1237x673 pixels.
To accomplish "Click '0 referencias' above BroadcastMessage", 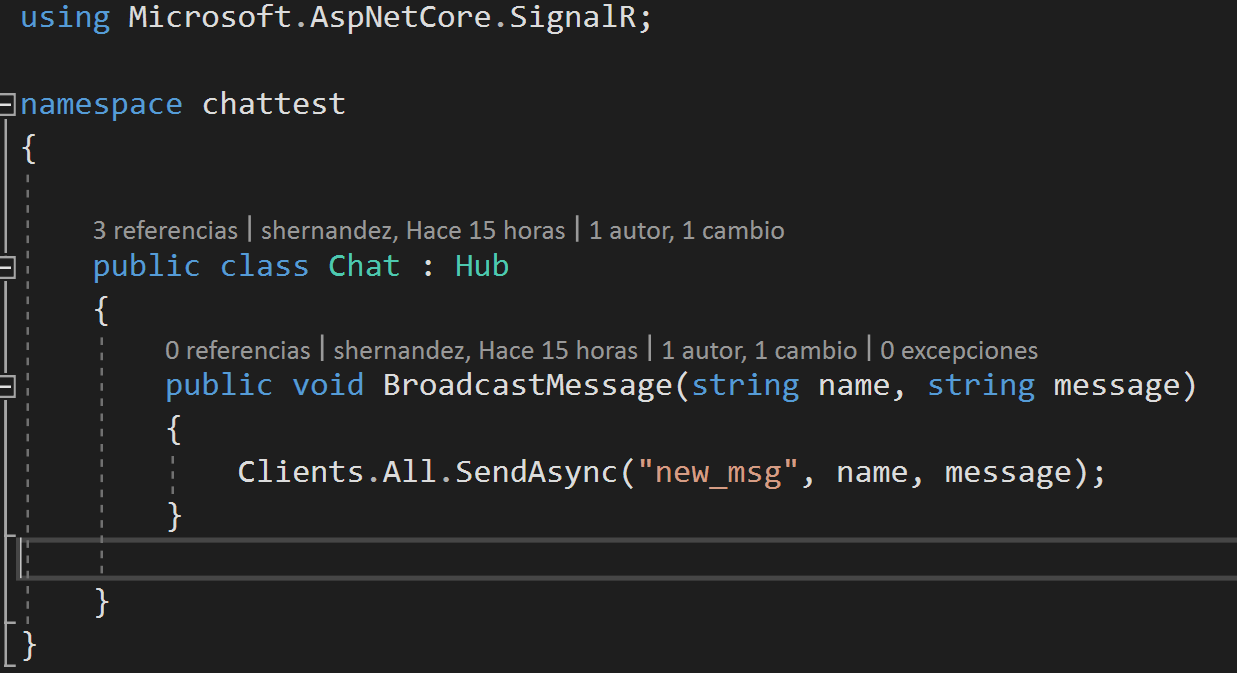I will (238, 350).
